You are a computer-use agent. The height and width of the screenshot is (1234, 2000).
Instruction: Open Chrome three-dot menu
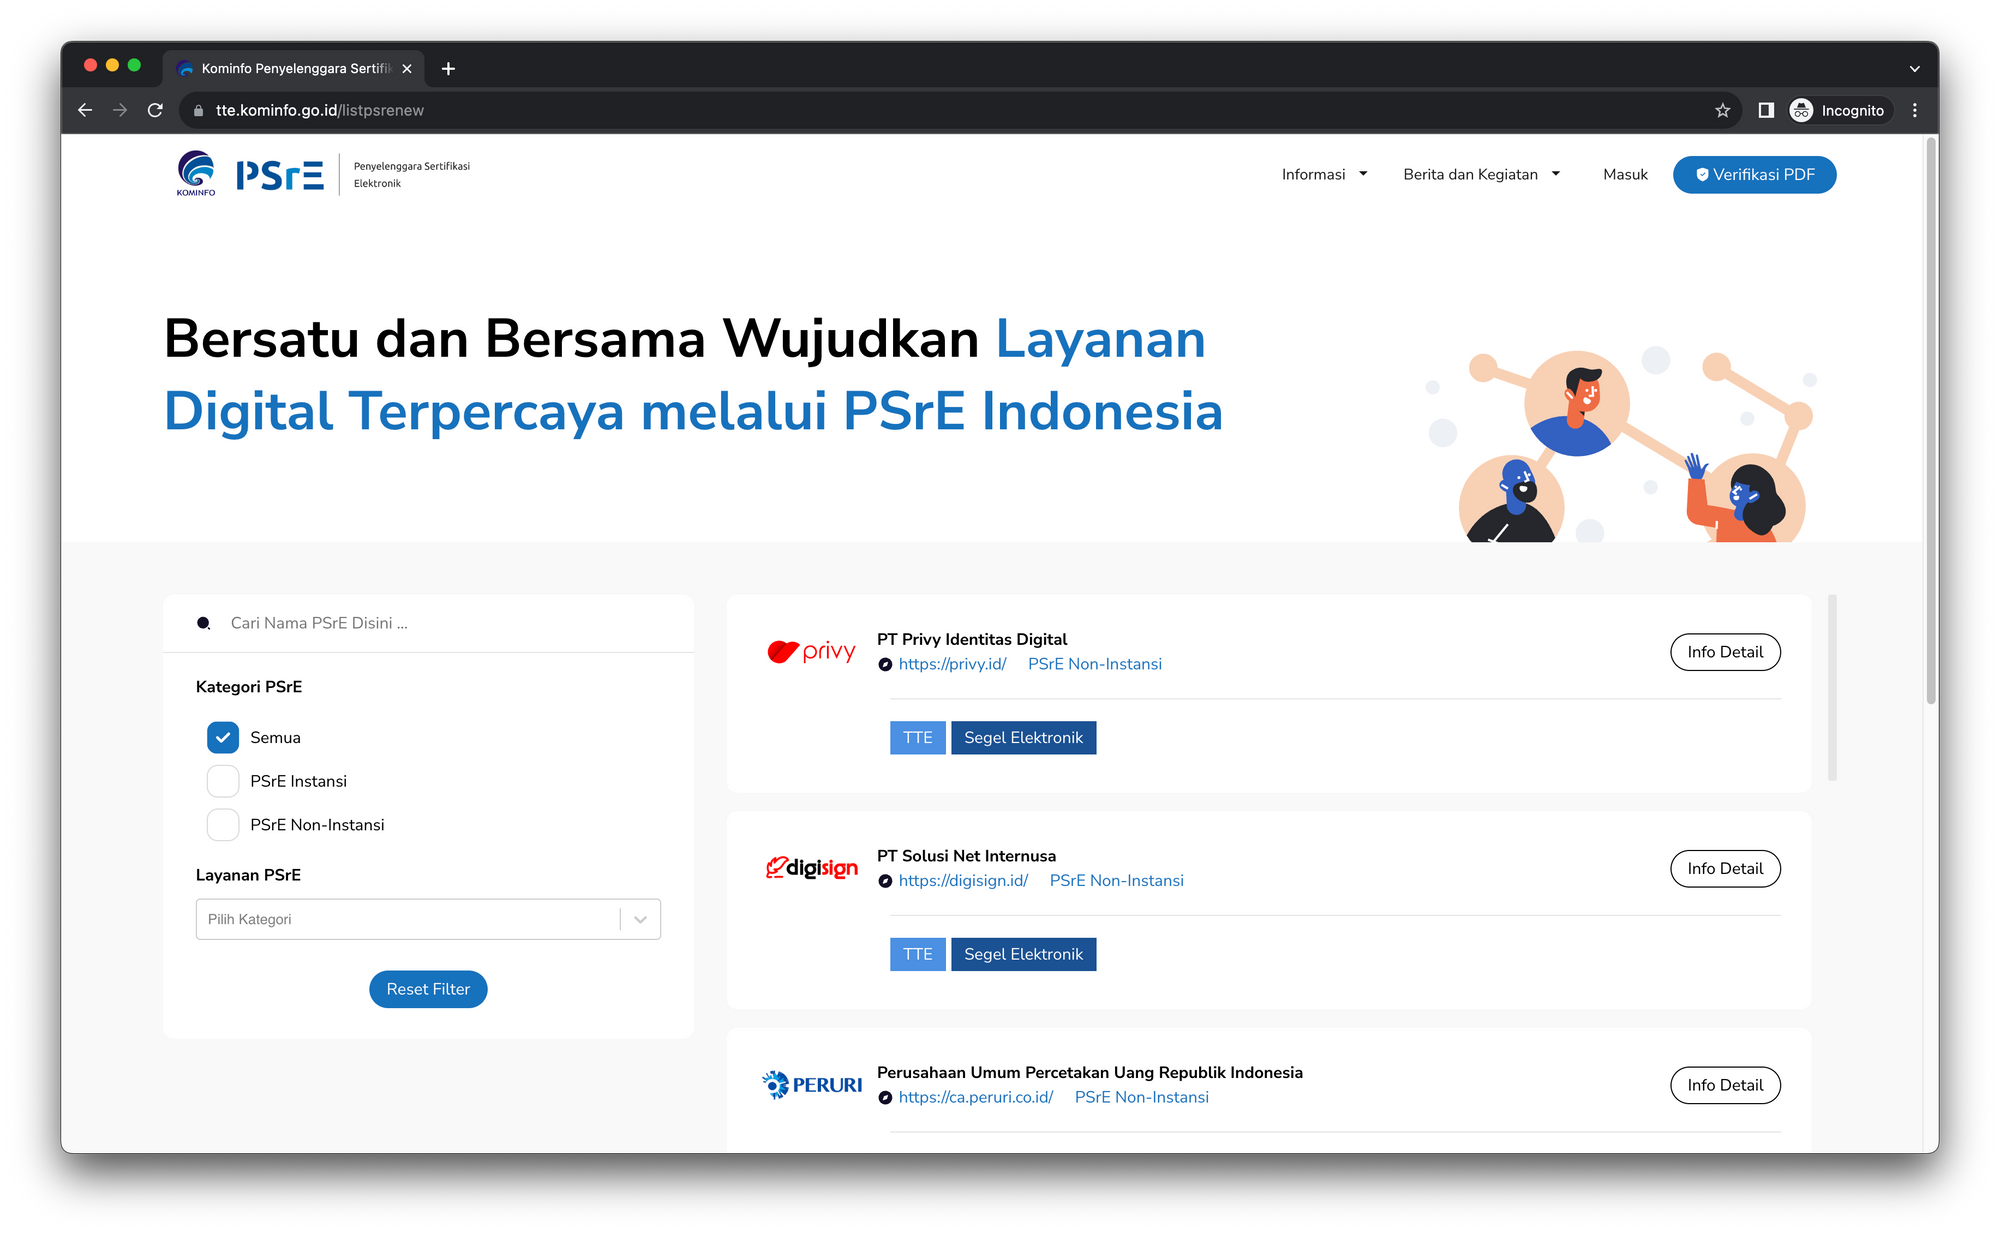pos(1914,110)
